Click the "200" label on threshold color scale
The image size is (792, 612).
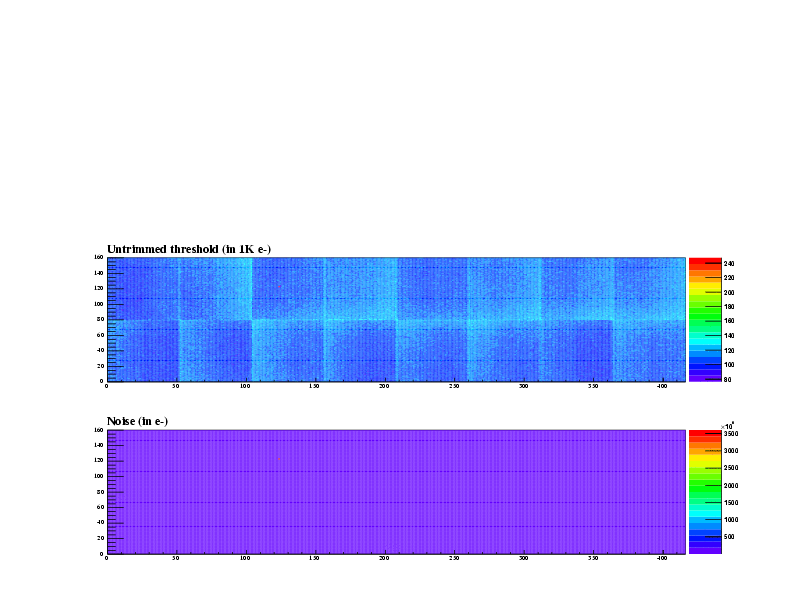click(729, 292)
